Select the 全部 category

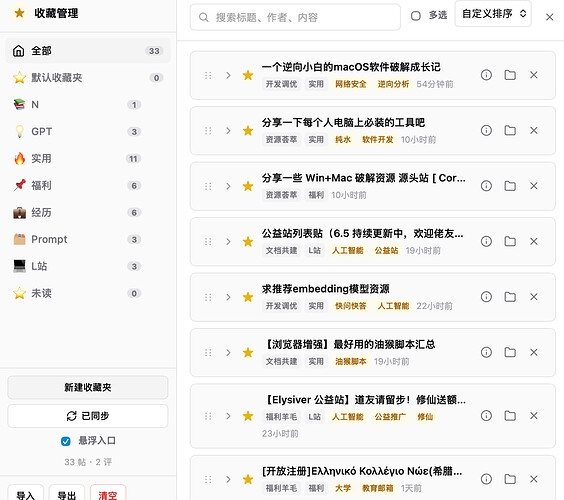coord(88,51)
